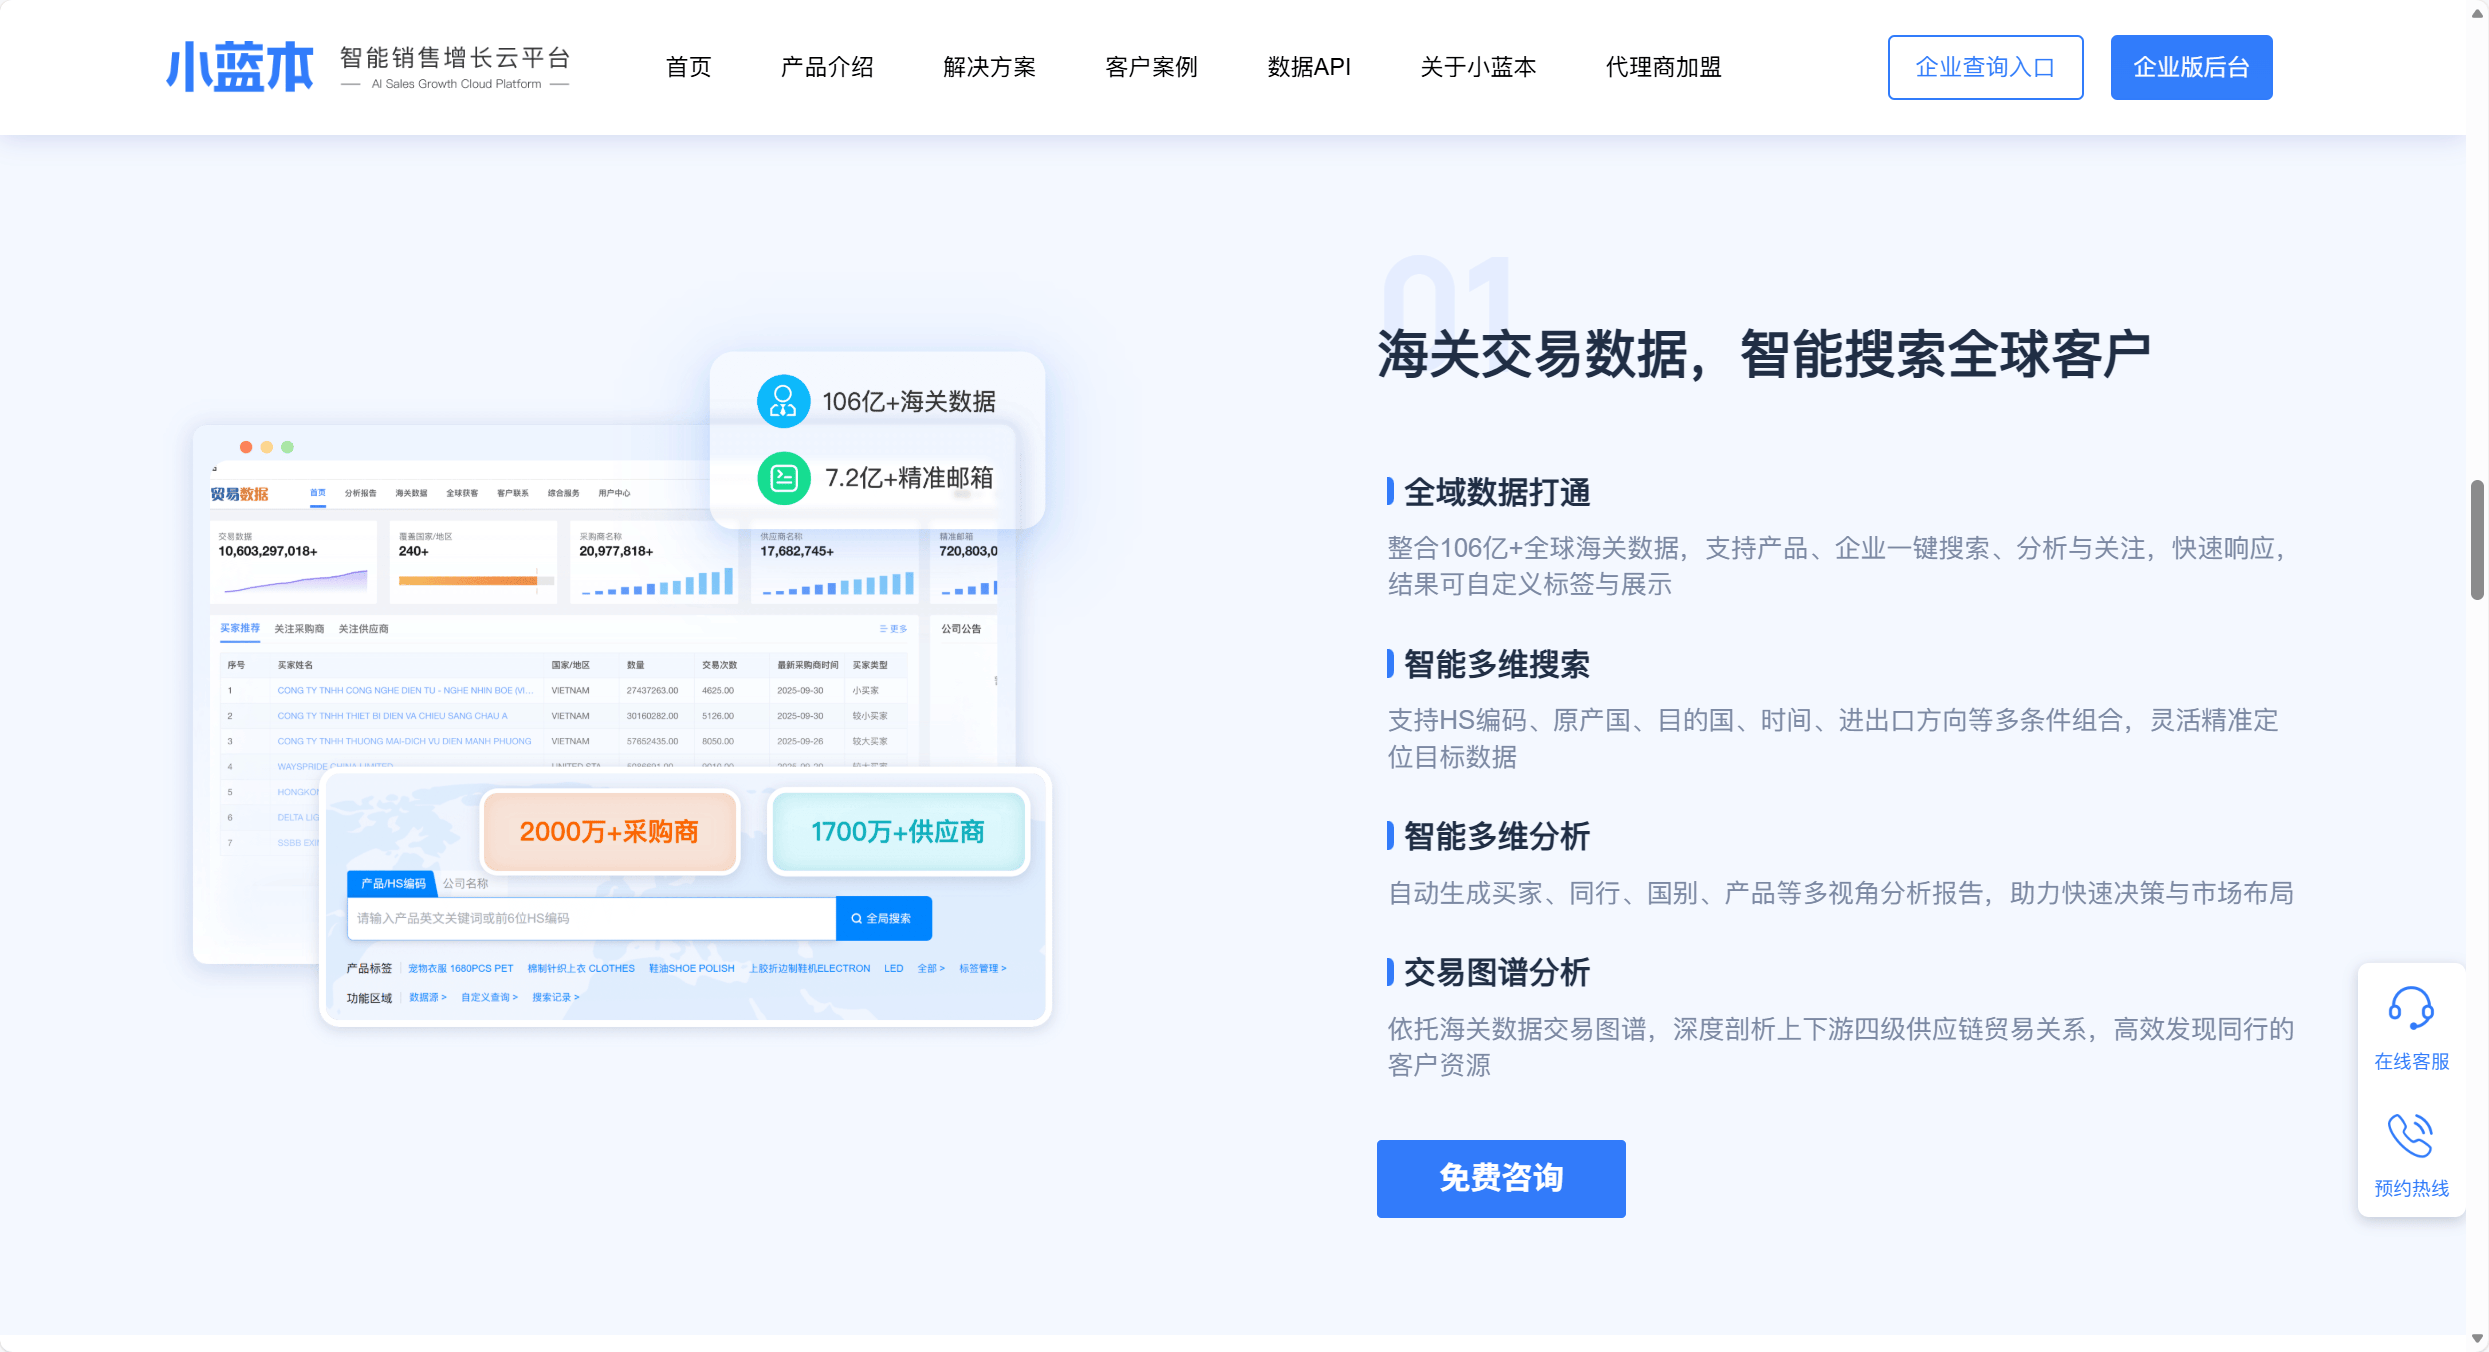Click the page vertical scrollbar thumb

click(x=2477, y=540)
